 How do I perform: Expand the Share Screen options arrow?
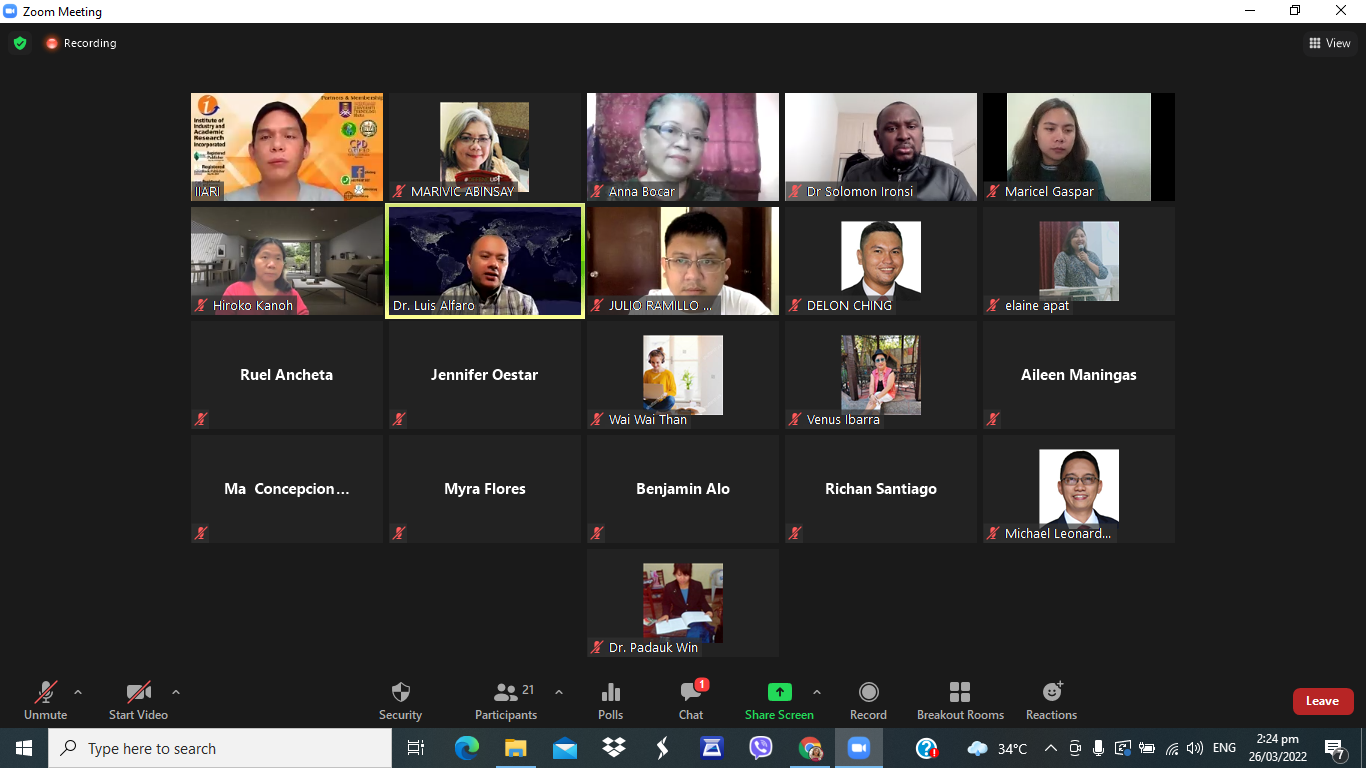click(x=817, y=692)
